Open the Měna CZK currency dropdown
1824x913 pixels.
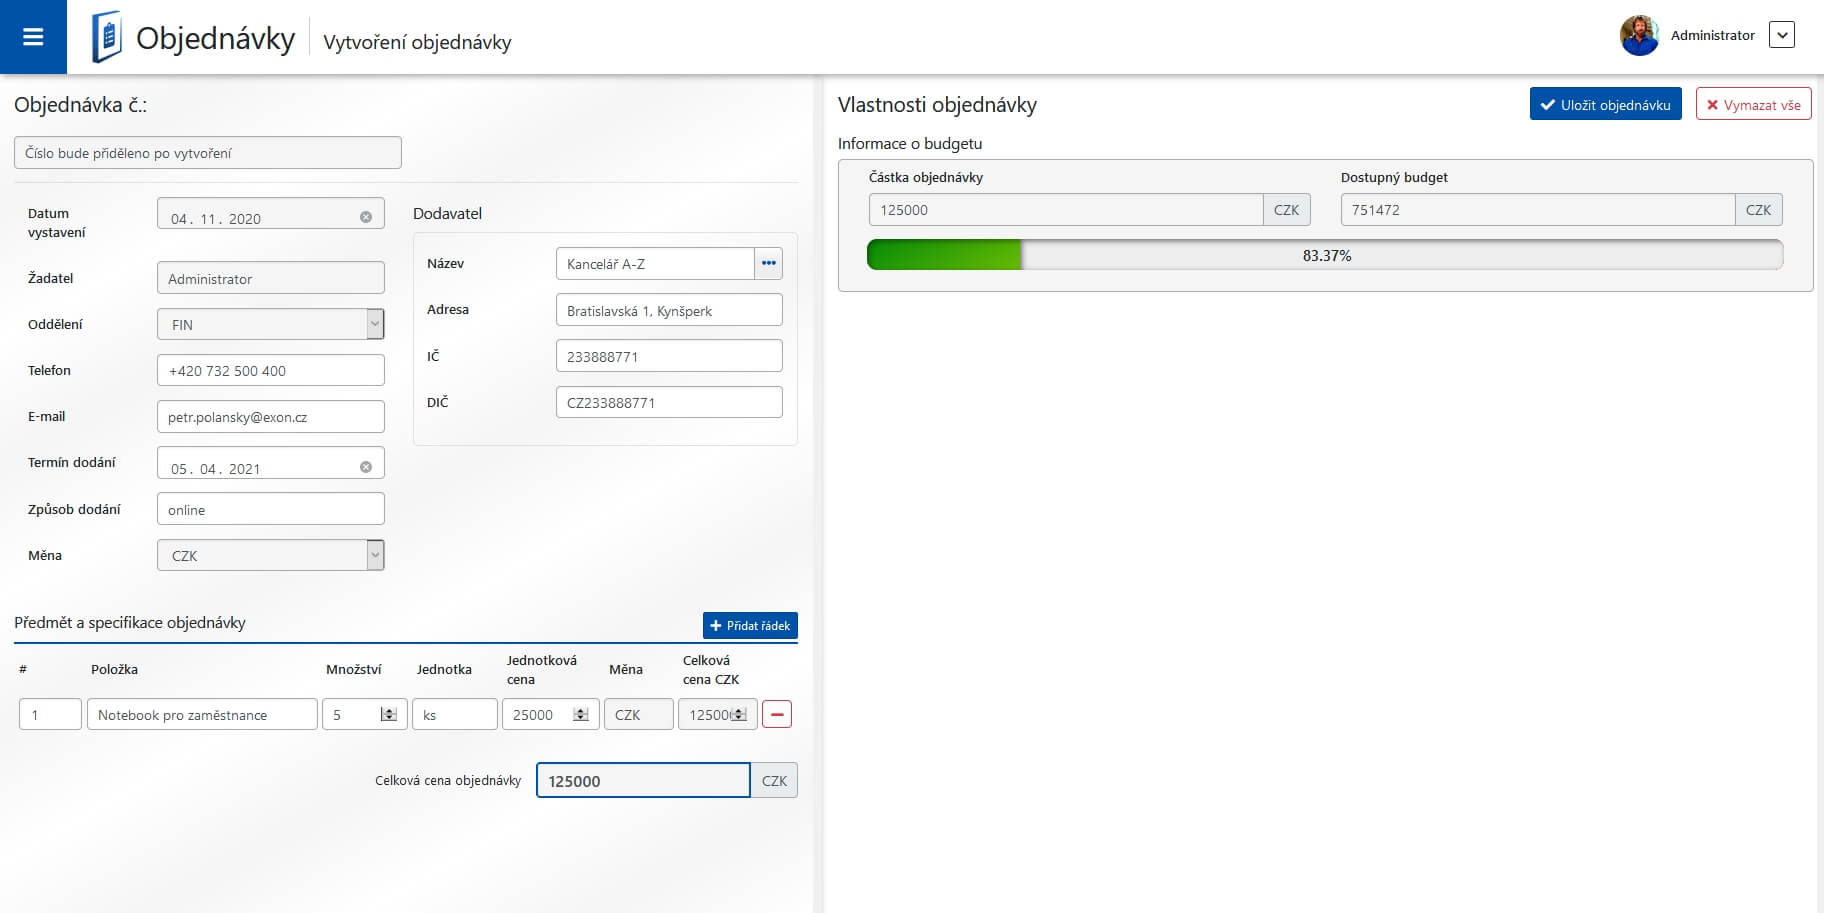(x=375, y=555)
